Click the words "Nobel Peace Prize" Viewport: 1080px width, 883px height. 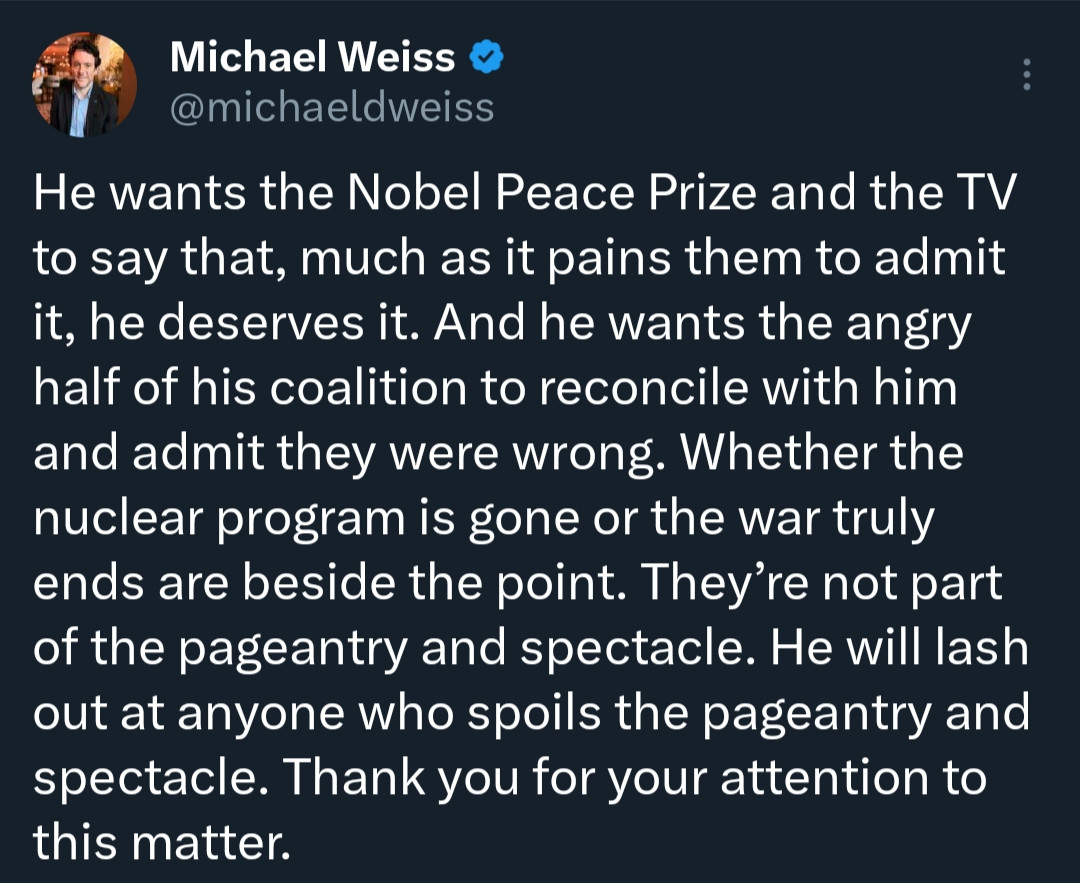point(552,192)
